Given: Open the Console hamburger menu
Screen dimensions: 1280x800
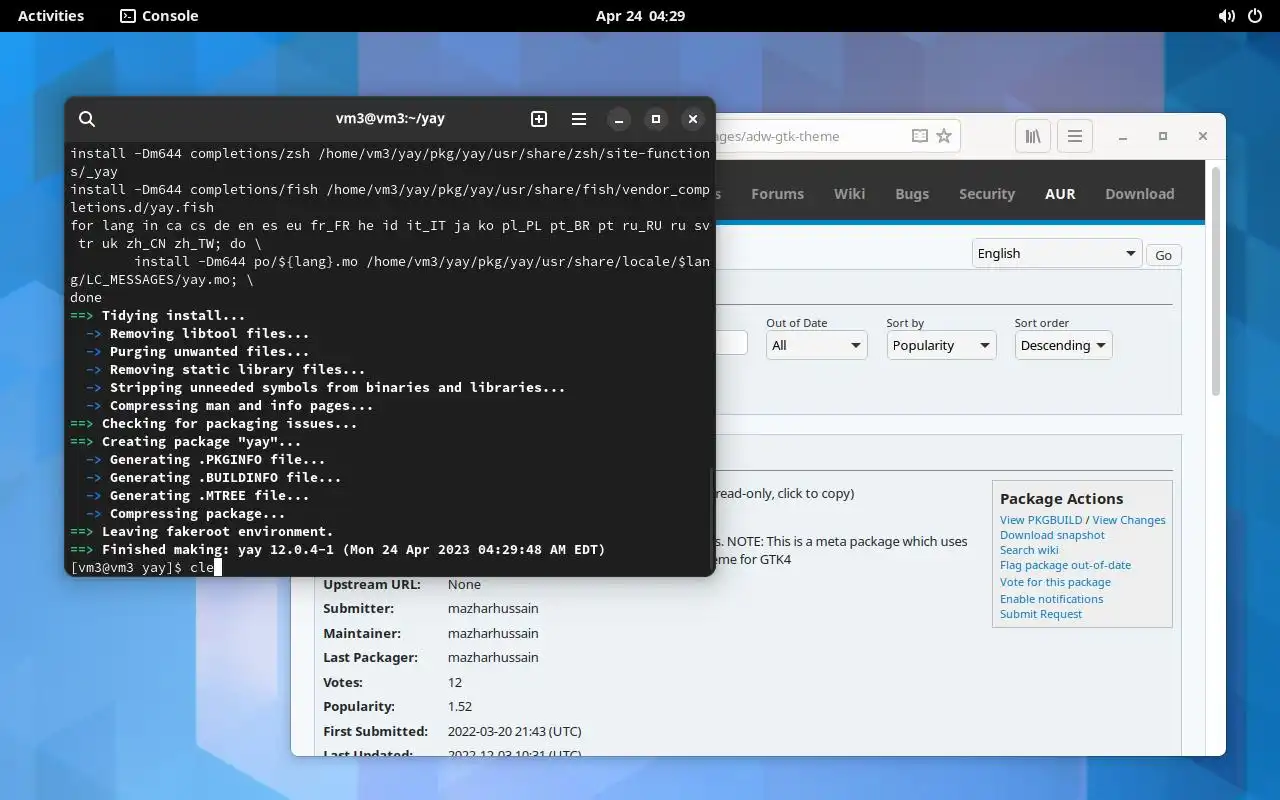Looking at the screenshot, I should point(579,119).
